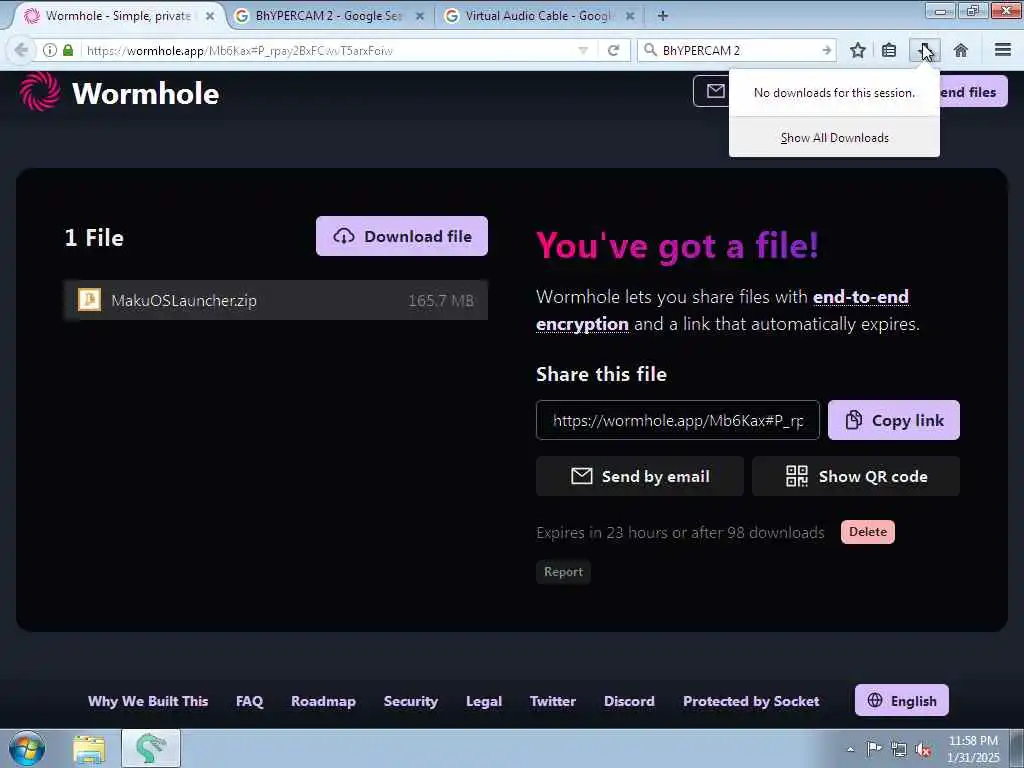Click the share link text field

(x=677, y=420)
